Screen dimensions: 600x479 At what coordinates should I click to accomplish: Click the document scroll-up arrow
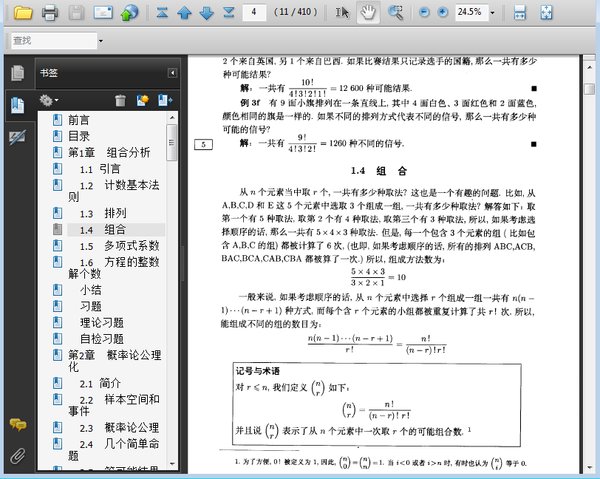coord(590,67)
